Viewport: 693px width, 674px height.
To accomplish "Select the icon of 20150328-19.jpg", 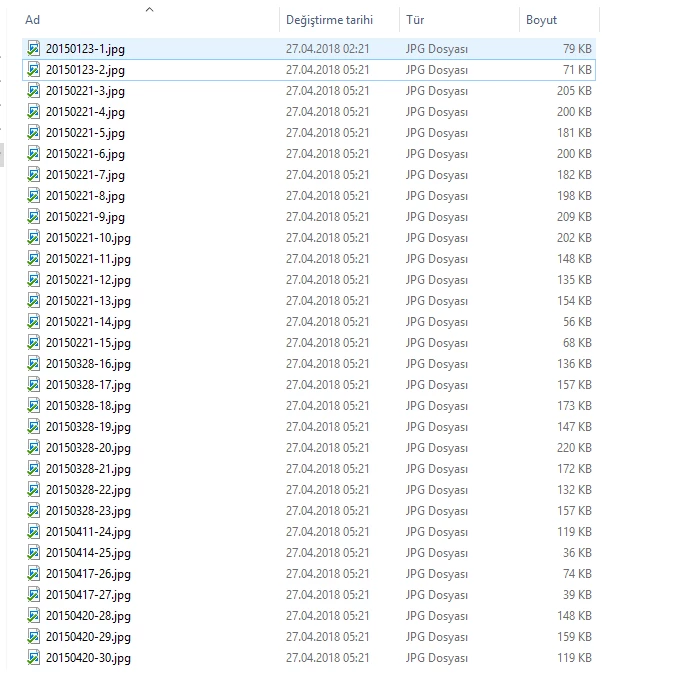I will click(34, 426).
